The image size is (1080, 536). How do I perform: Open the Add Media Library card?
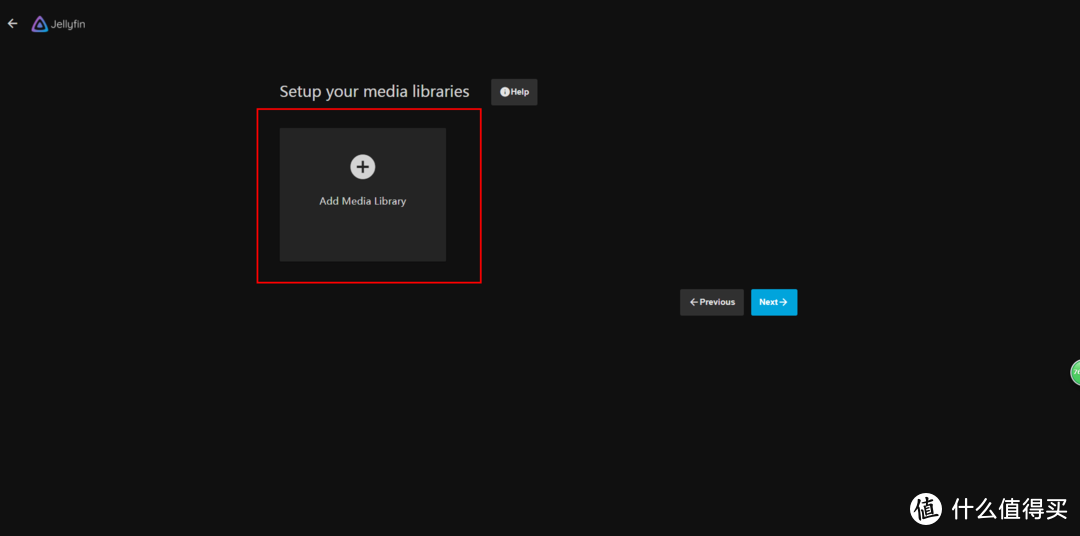(363, 194)
